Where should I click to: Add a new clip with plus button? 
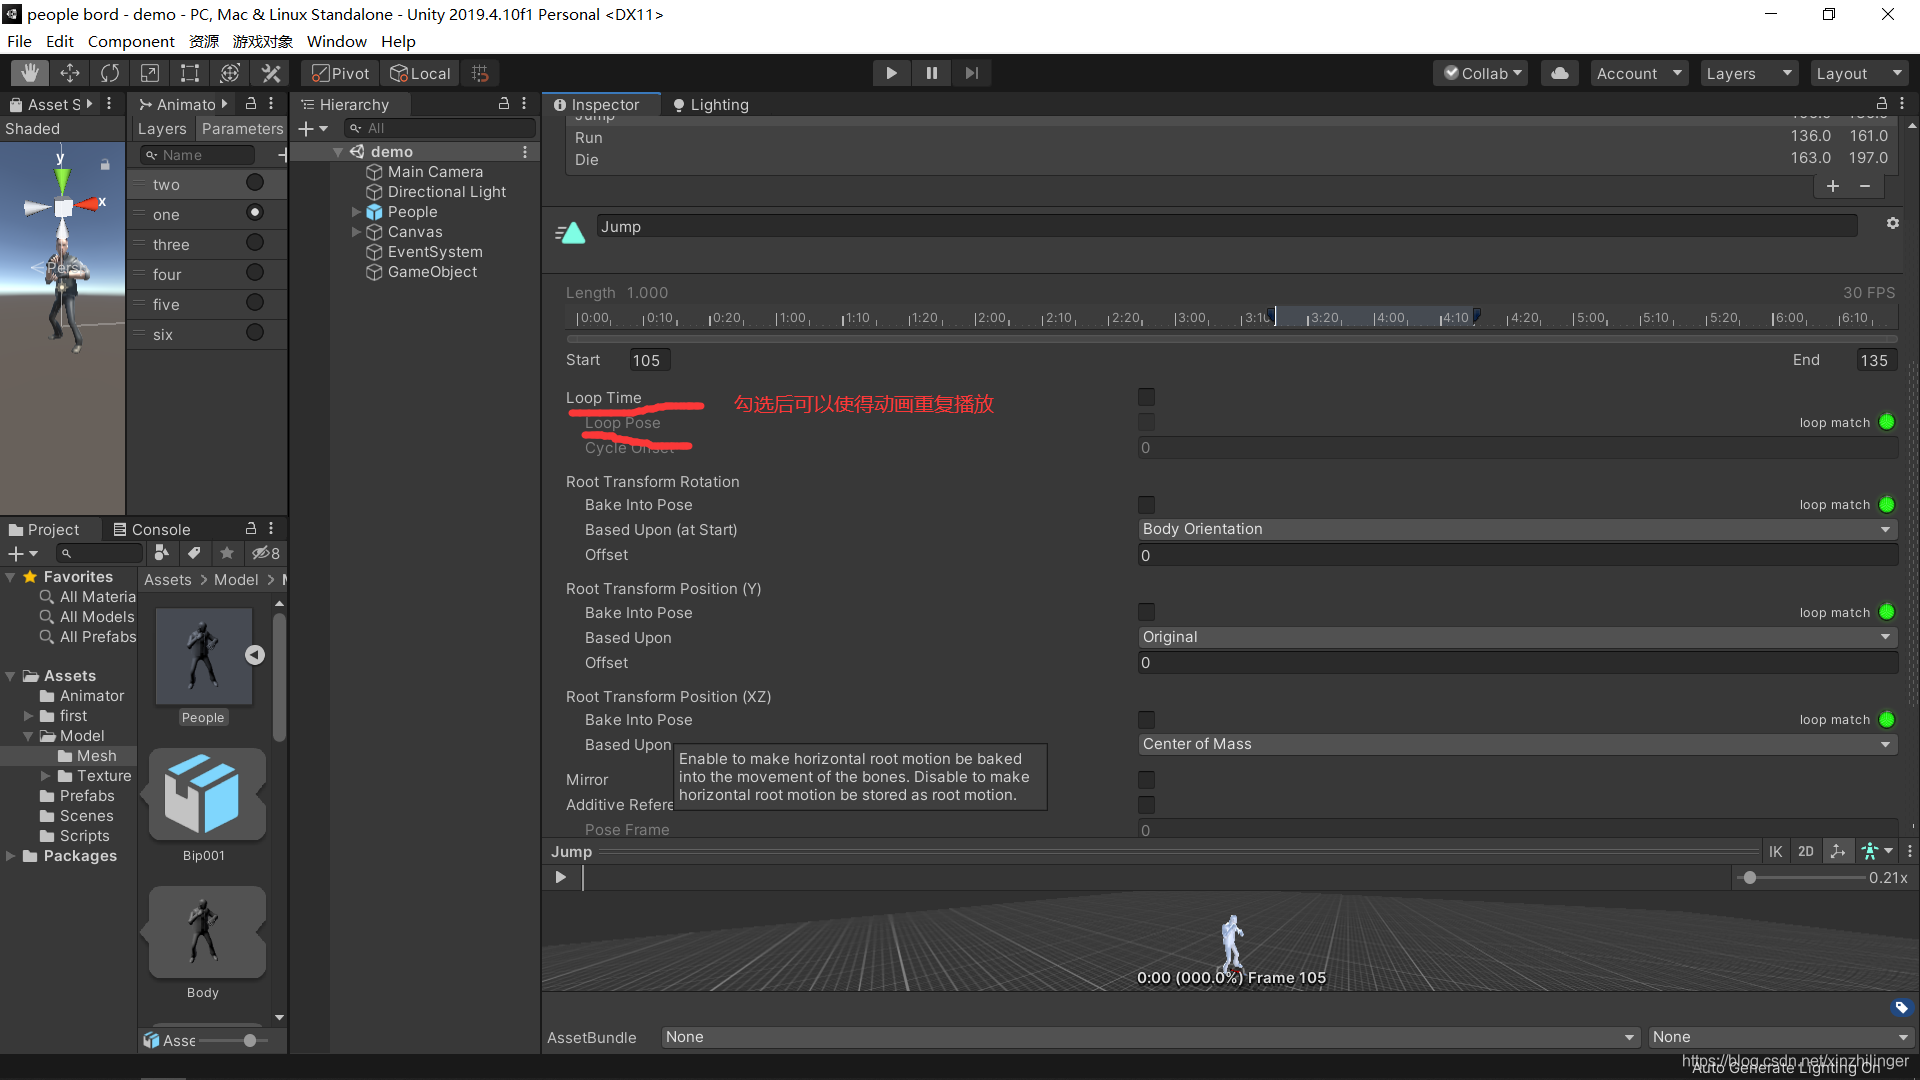point(1833,186)
